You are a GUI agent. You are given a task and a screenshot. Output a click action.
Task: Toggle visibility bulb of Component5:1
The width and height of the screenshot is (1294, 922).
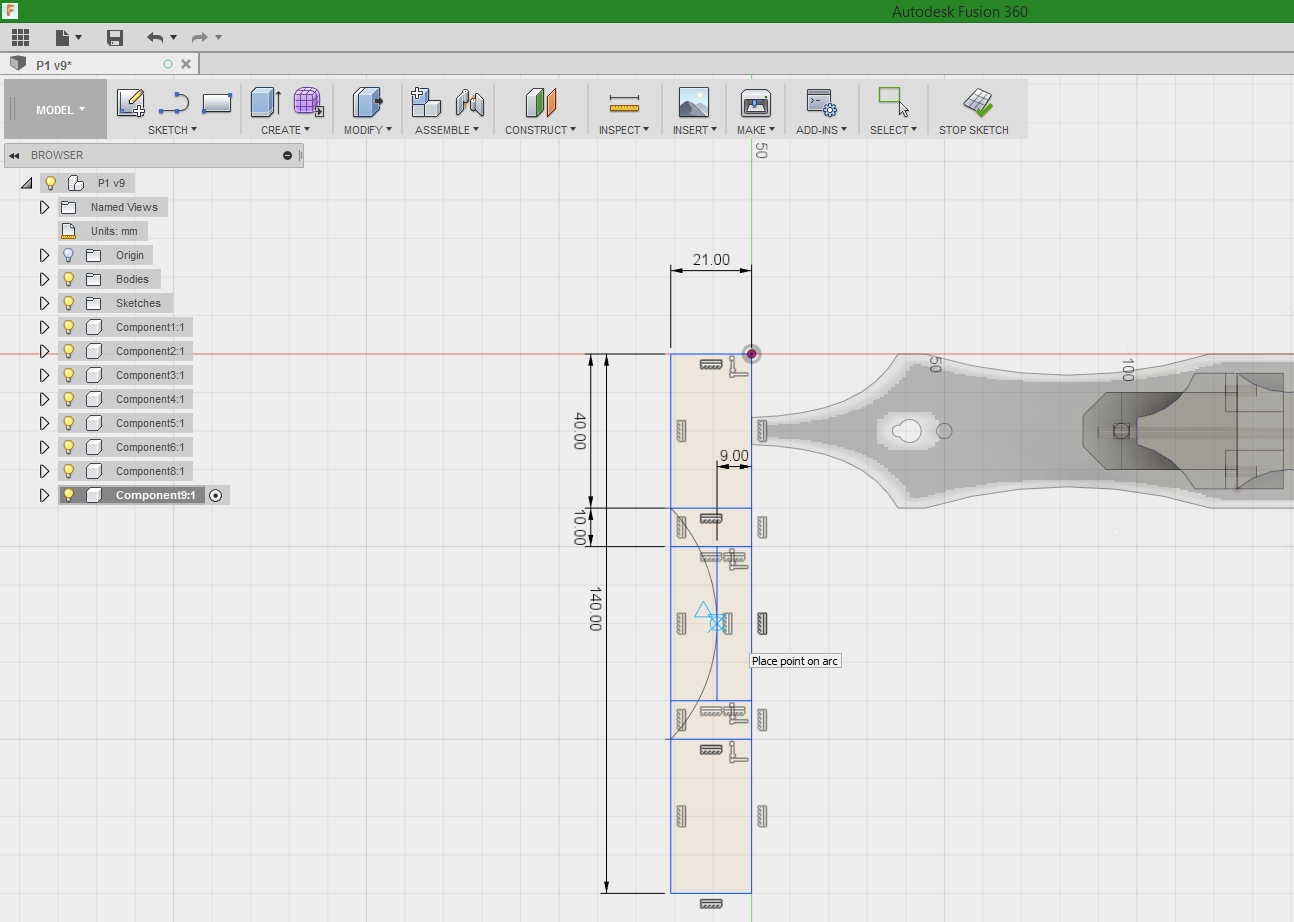click(68, 423)
